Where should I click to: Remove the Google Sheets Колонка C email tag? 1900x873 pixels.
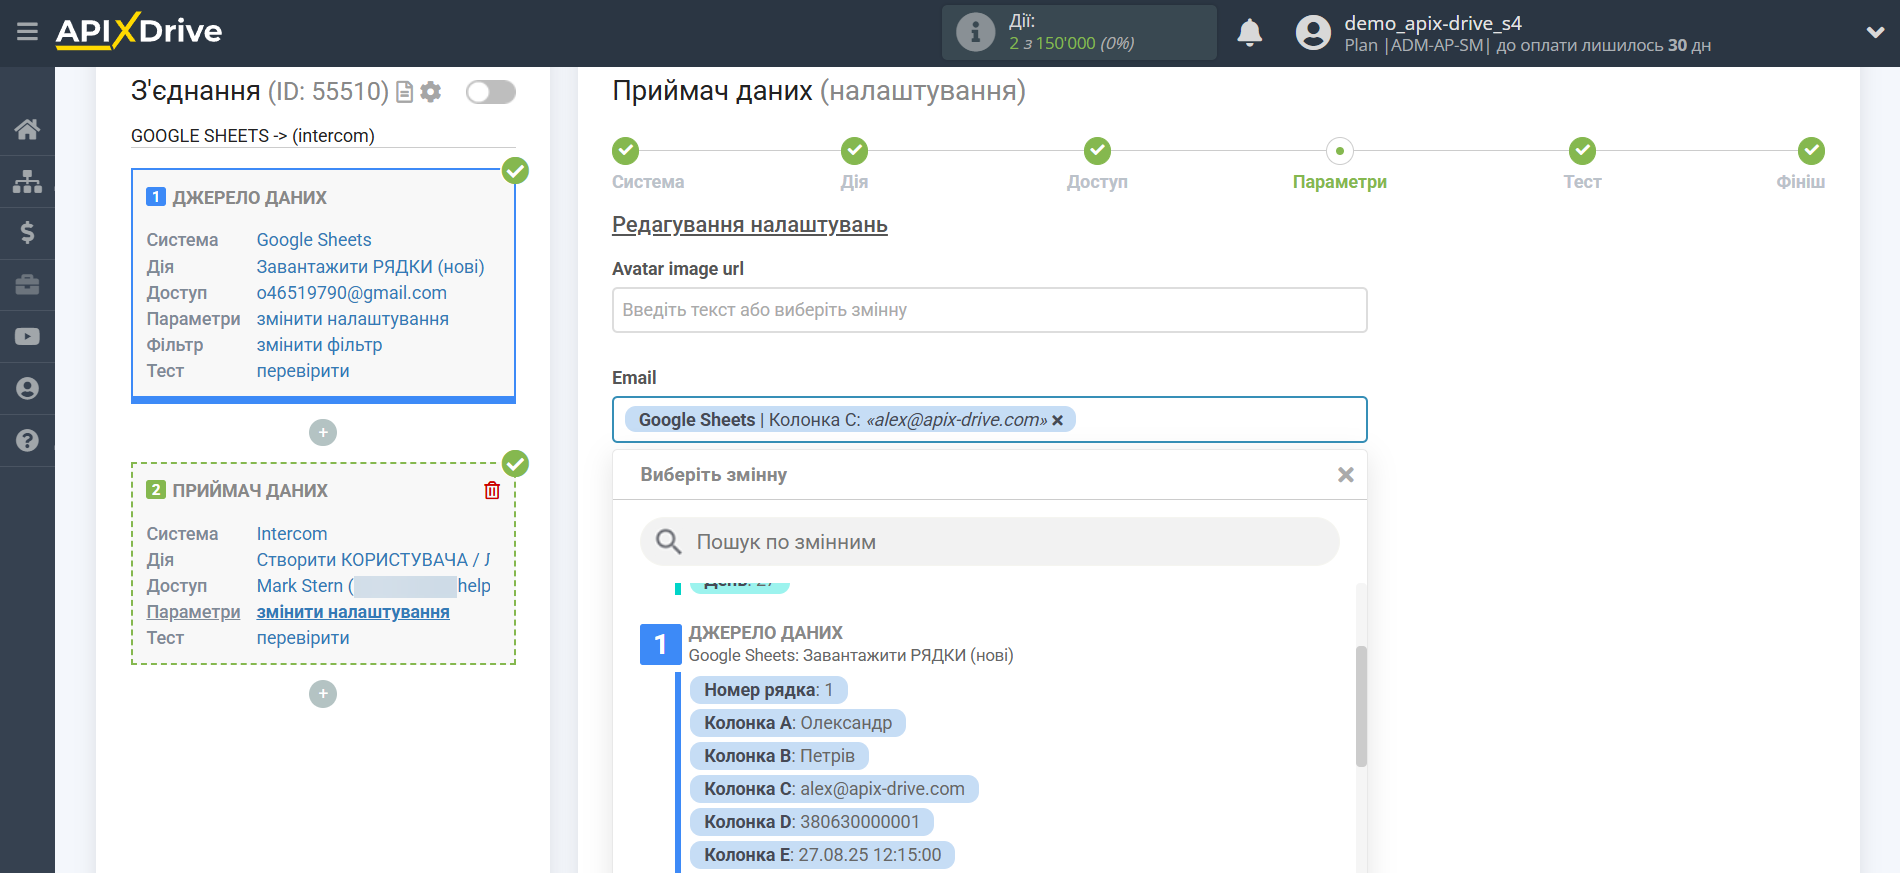tap(1058, 421)
